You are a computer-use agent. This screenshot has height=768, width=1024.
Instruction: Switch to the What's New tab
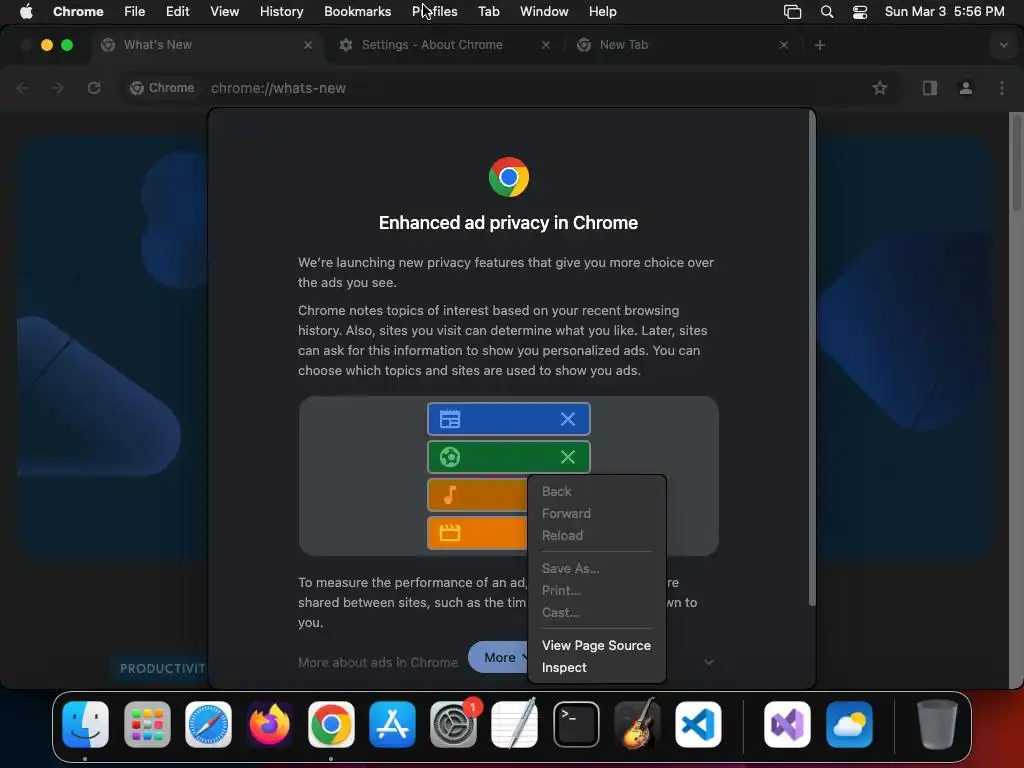(206, 45)
